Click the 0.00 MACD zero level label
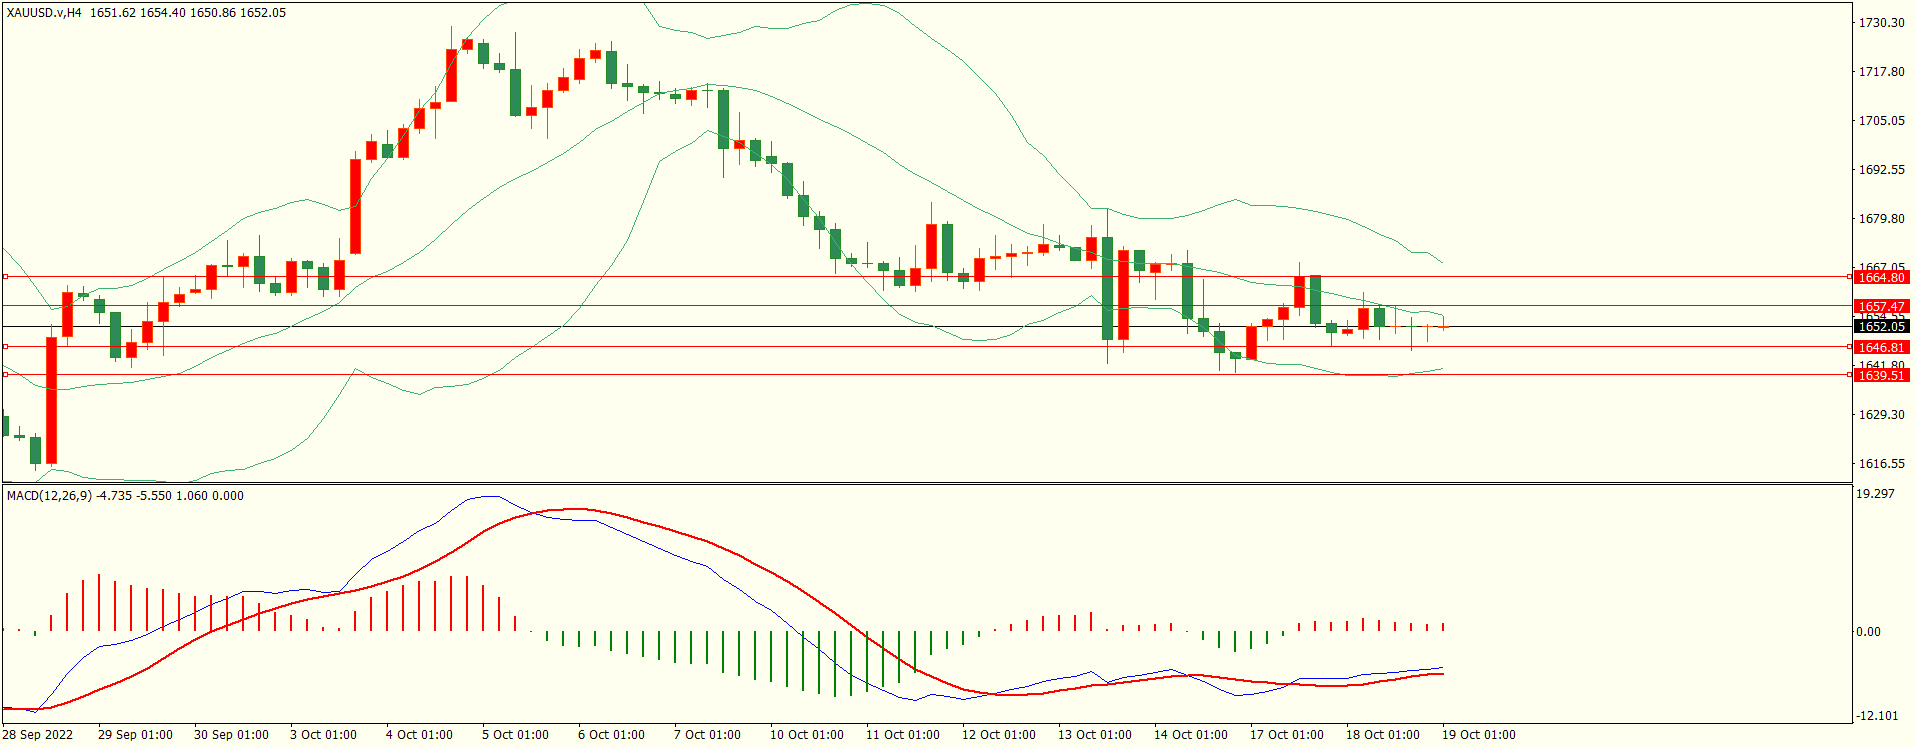The height and width of the screenshot is (747, 1916). [x=1868, y=631]
